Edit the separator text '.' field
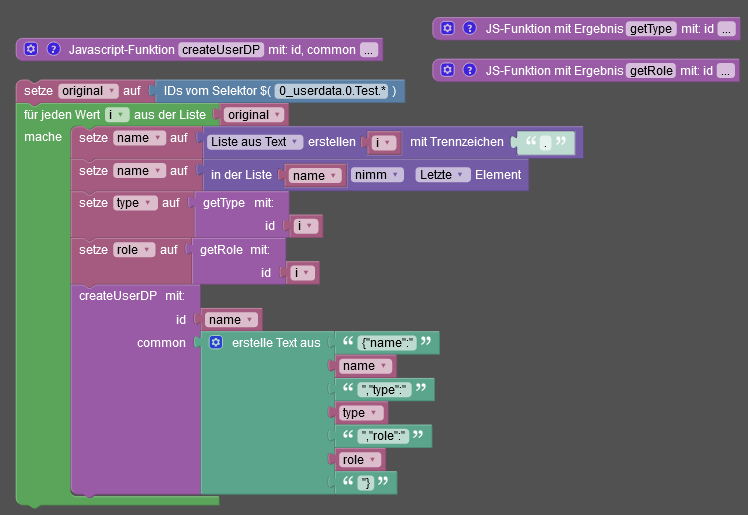This screenshot has width=748, height=515. [x=546, y=143]
